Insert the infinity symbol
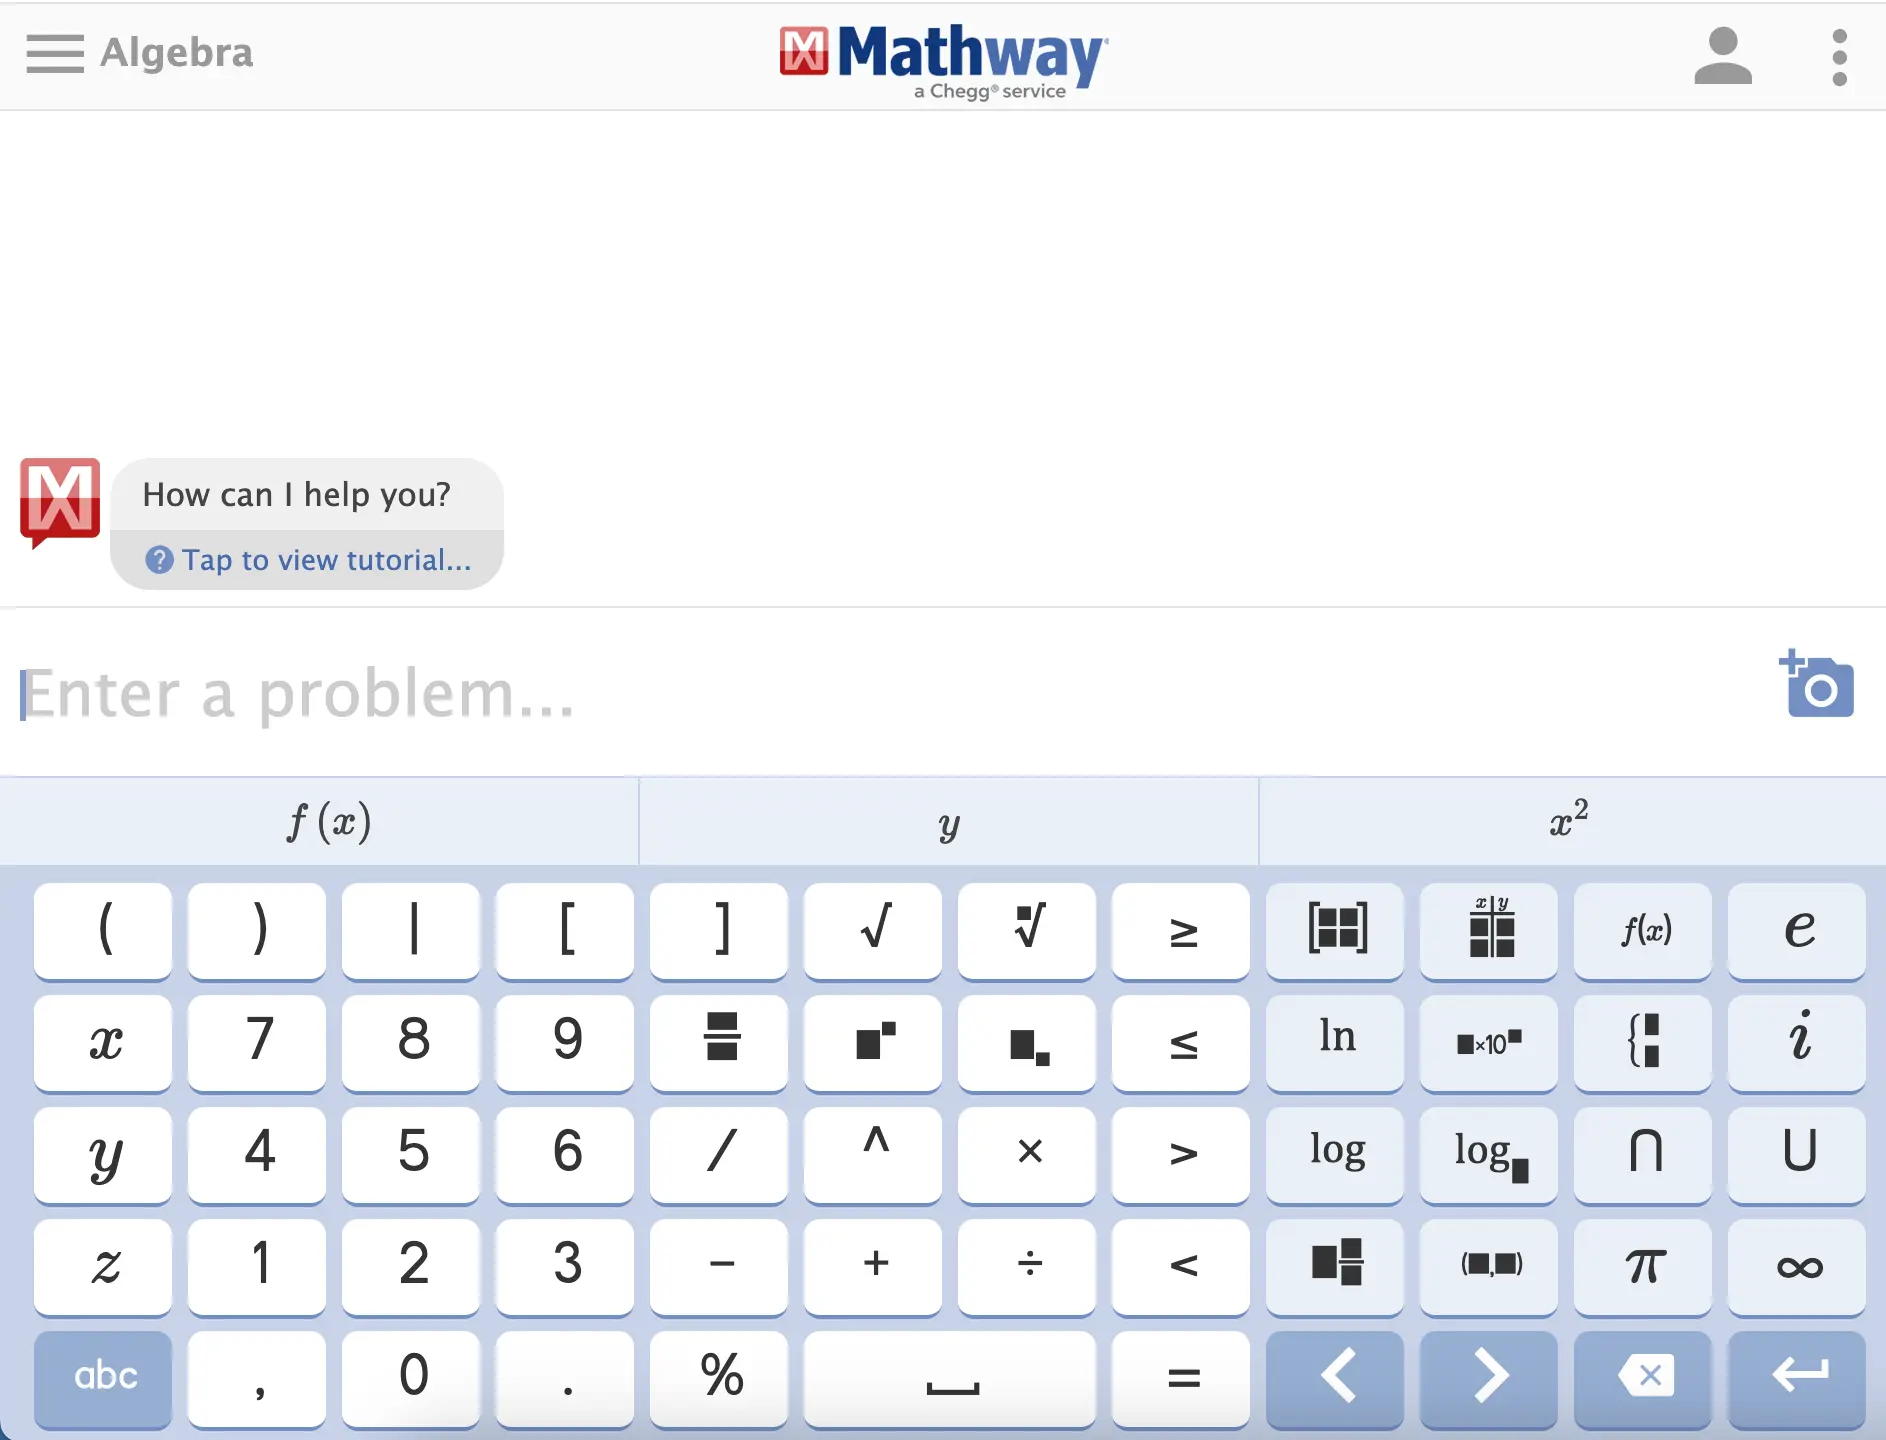 tap(1799, 1266)
